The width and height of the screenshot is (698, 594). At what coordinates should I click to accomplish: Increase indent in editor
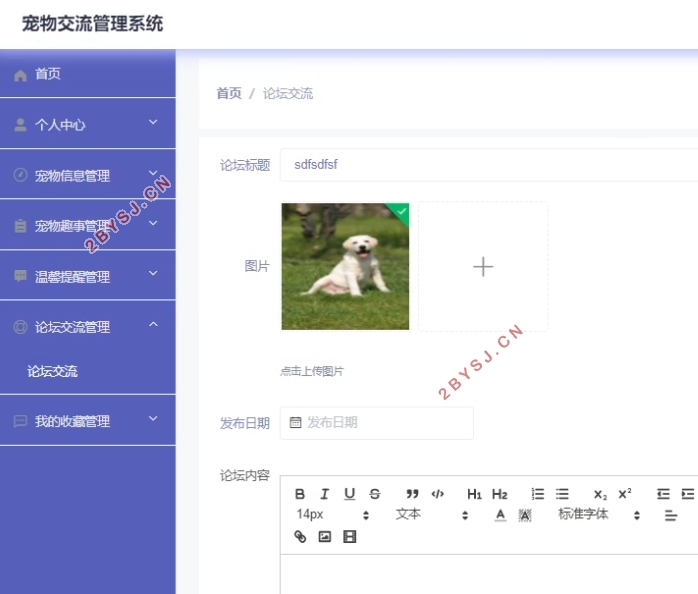[x=688, y=494]
